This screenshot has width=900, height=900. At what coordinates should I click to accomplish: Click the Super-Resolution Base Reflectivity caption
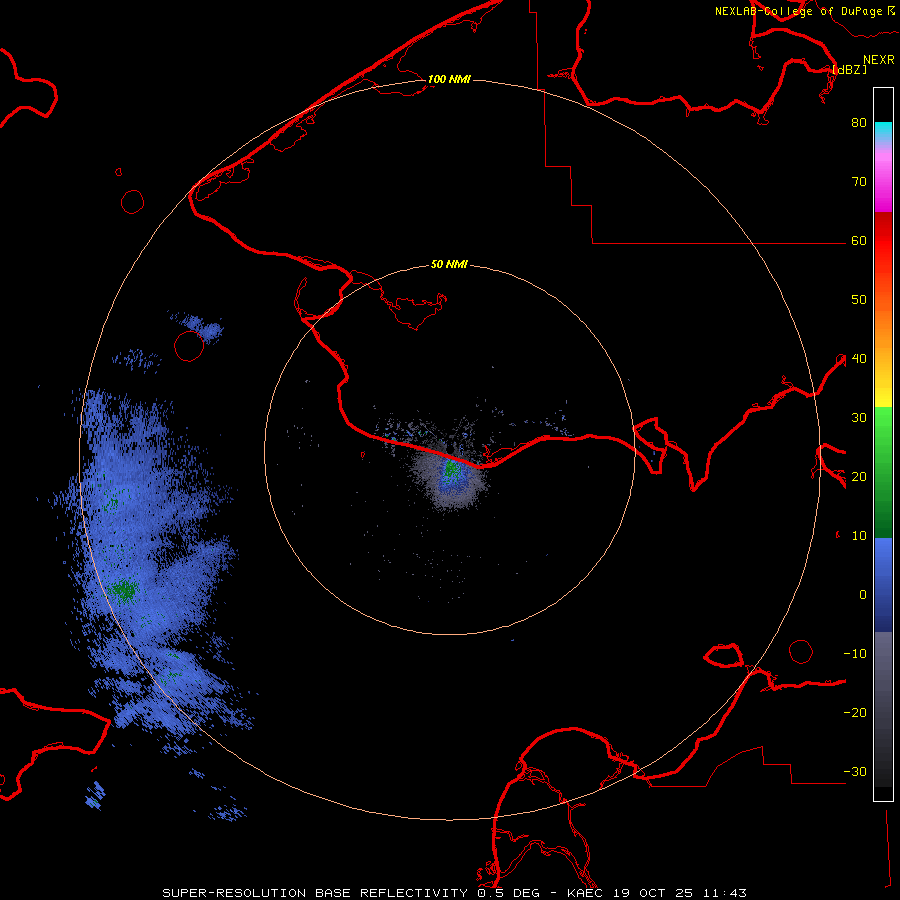455,893
